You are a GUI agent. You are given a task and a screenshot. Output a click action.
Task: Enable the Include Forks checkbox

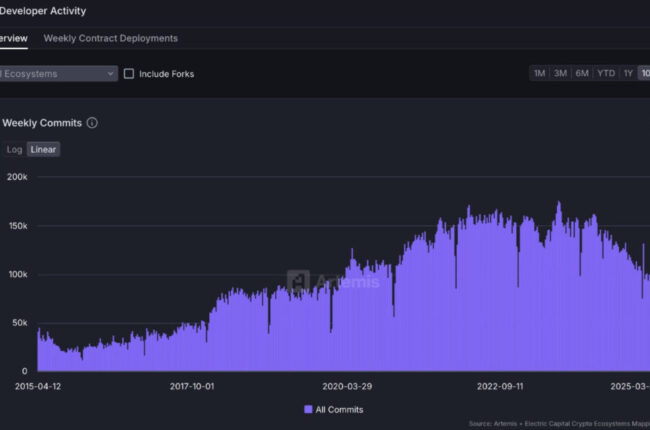[129, 74]
